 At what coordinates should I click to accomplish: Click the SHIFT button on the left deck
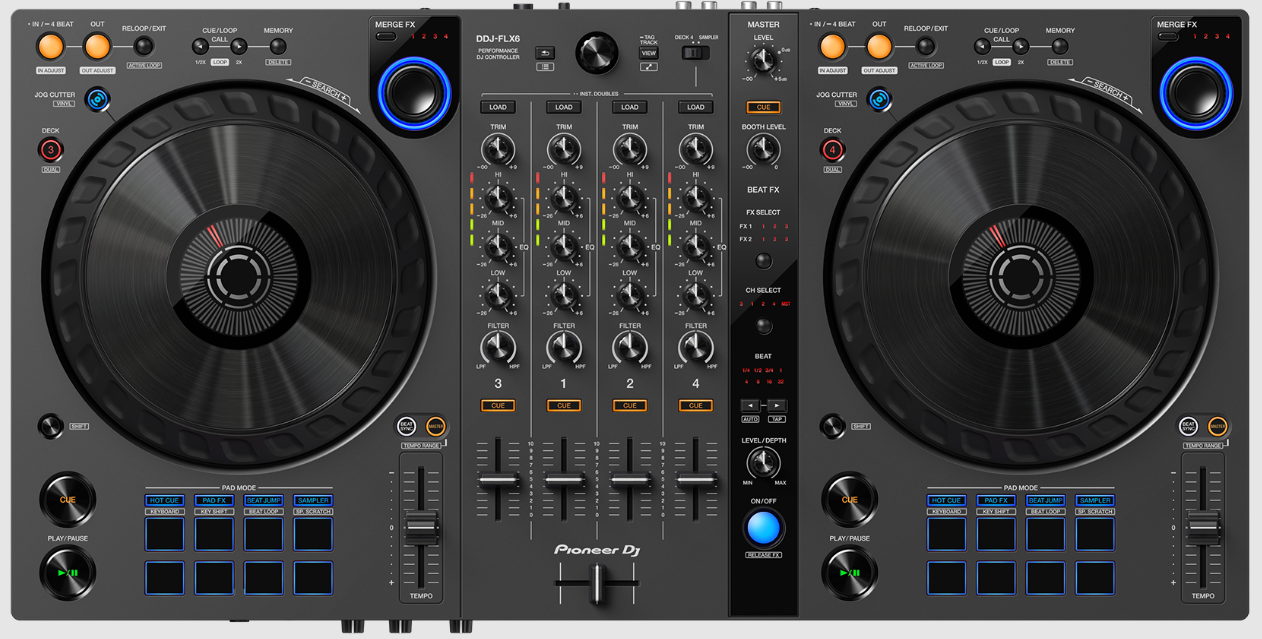50,426
